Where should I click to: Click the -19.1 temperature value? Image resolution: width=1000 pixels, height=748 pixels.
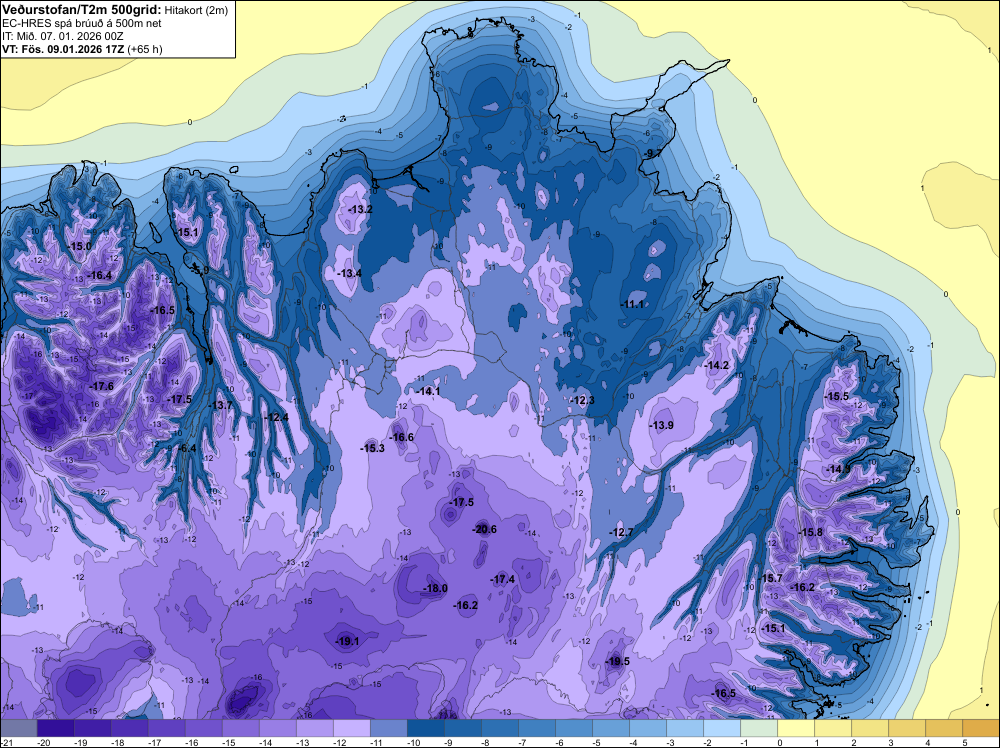(347, 642)
